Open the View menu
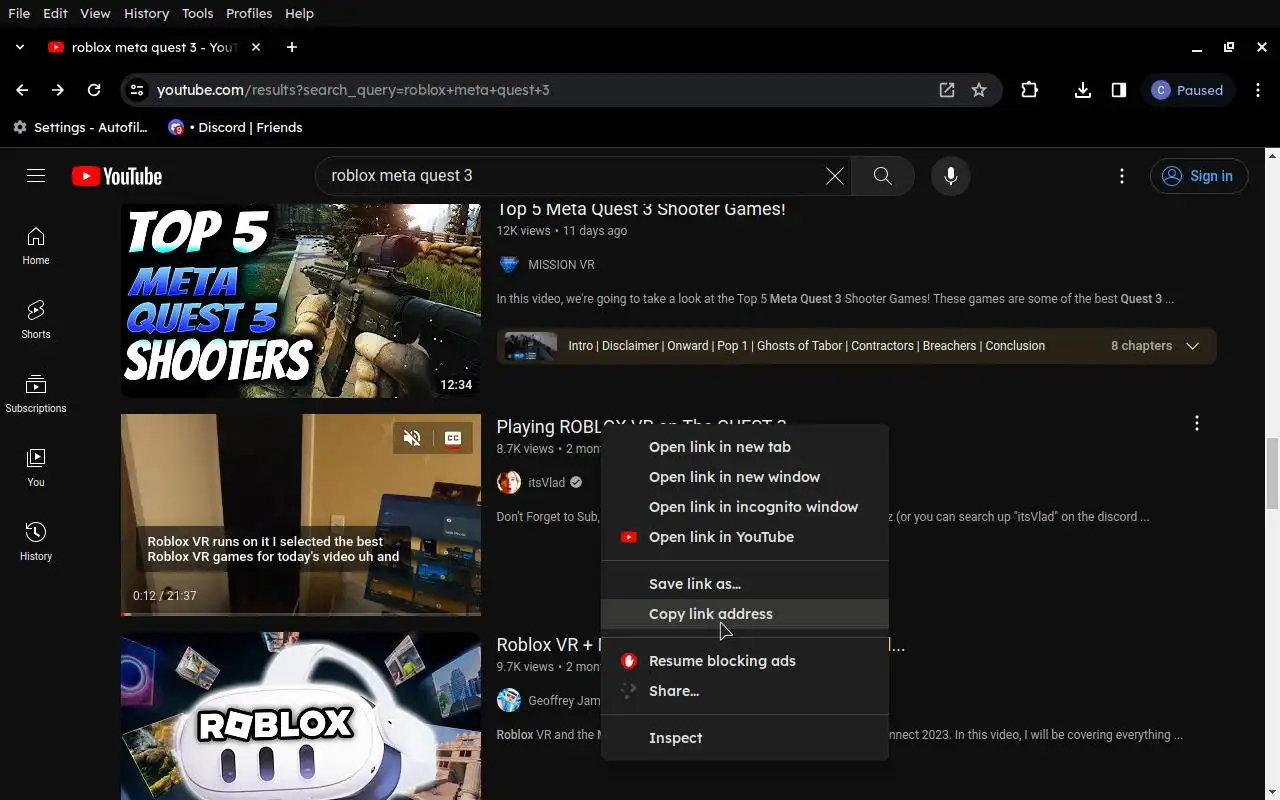Image resolution: width=1280 pixels, height=800 pixels. tap(95, 13)
